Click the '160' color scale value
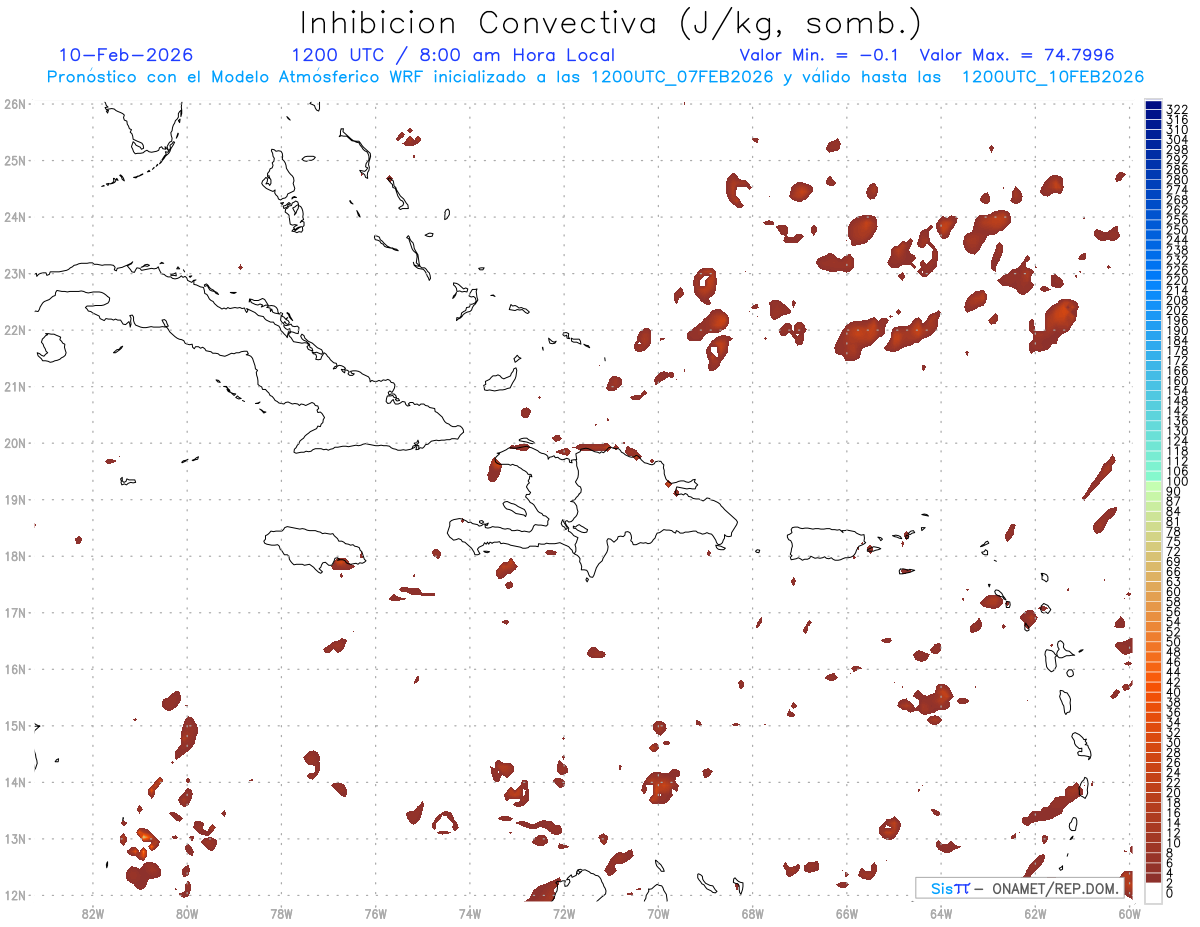Screen dimensions: 1200x927 pyautogui.click(x=1177, y=381)
